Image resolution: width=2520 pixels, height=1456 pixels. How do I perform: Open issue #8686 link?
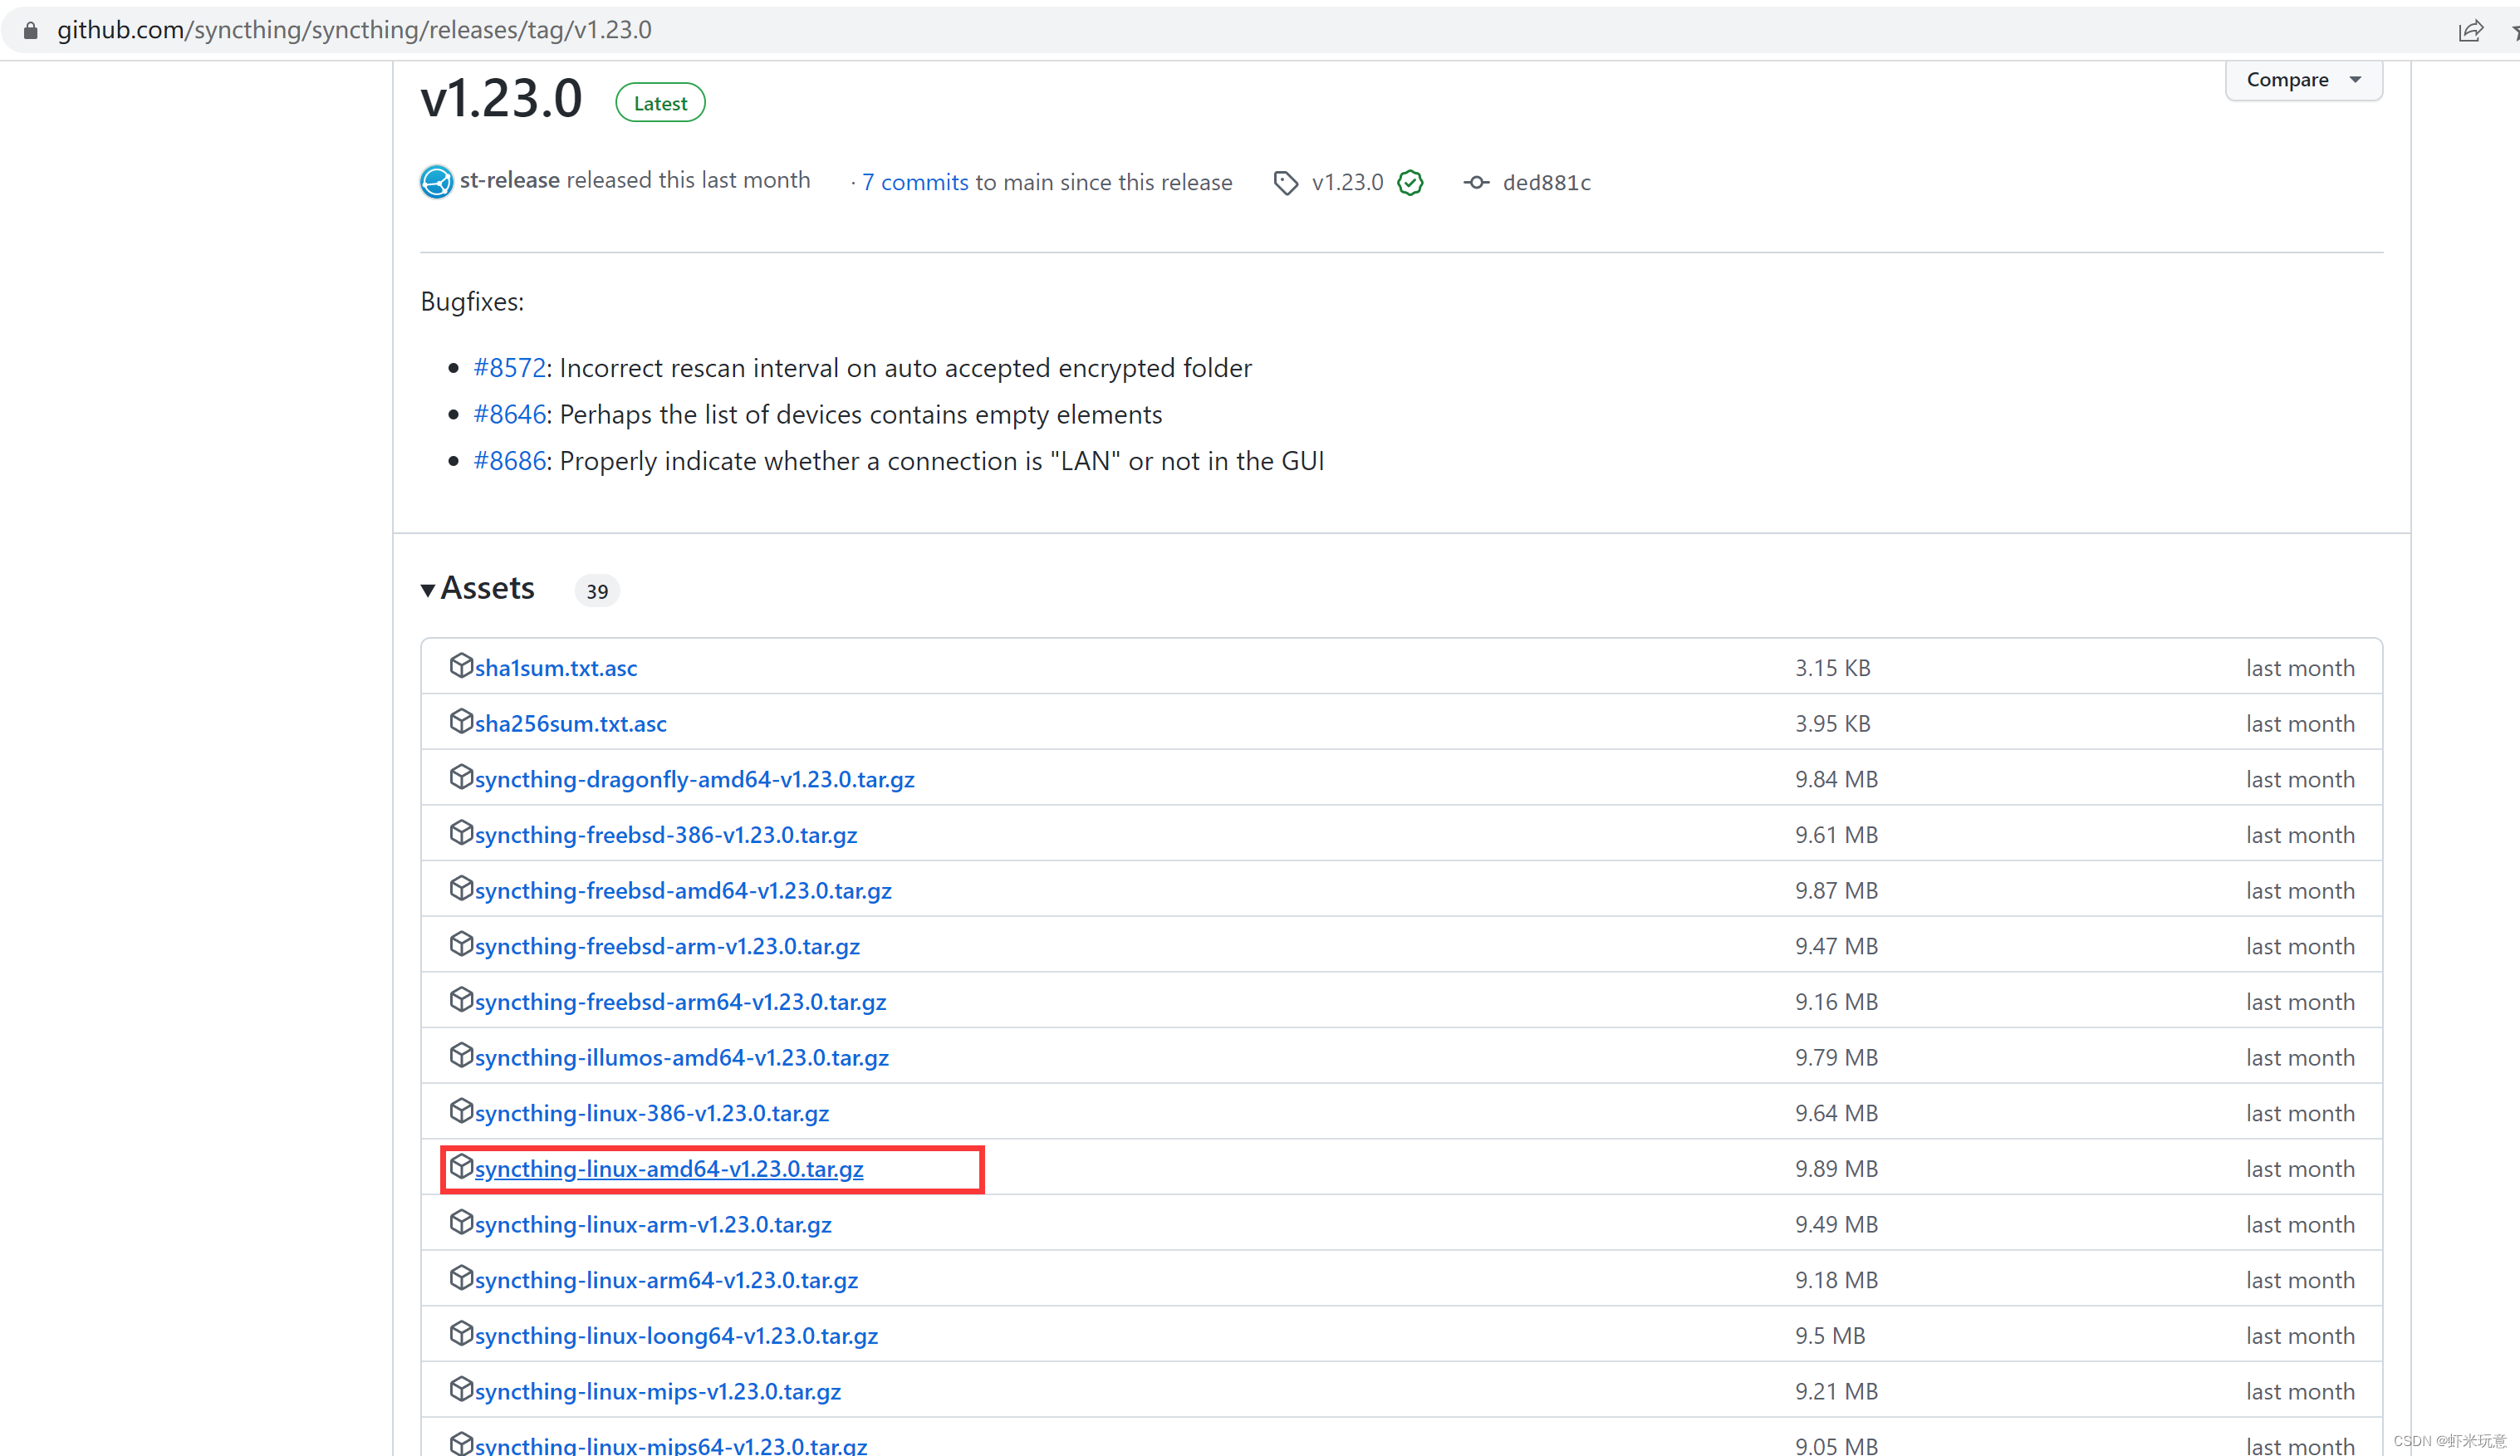click(509, 461)
